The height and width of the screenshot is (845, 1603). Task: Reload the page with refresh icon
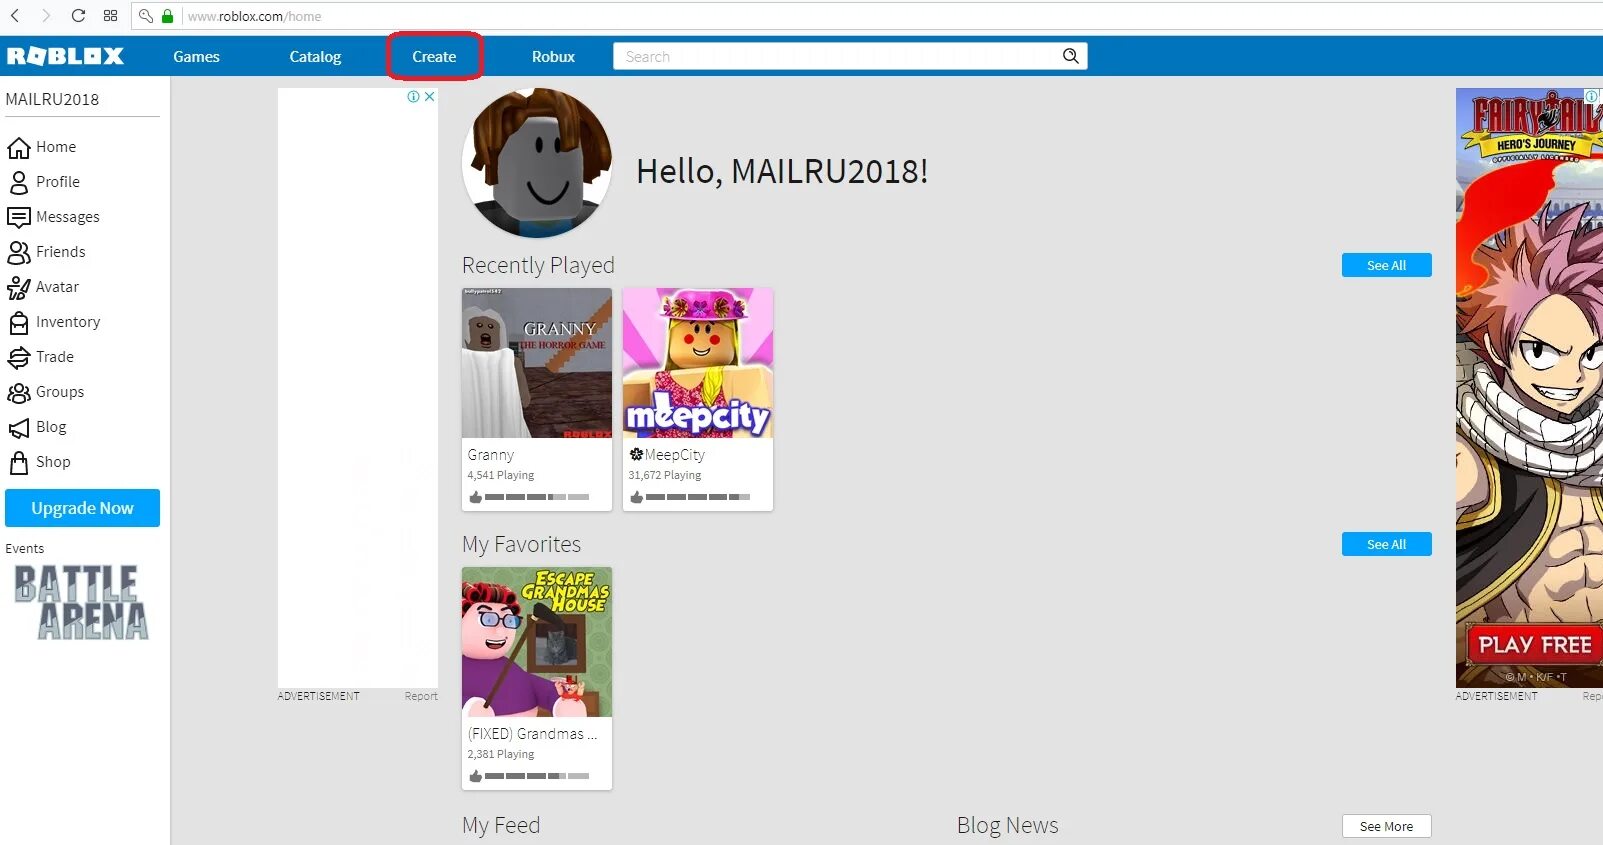(78, 16)
